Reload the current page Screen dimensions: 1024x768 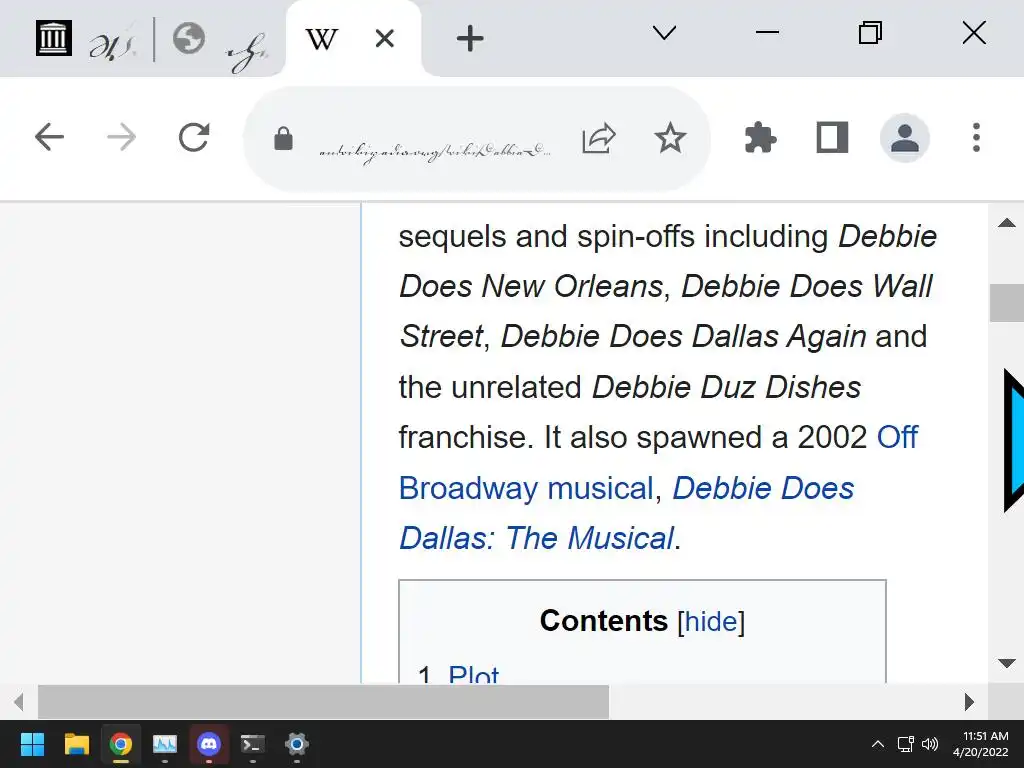pos(194,138)
